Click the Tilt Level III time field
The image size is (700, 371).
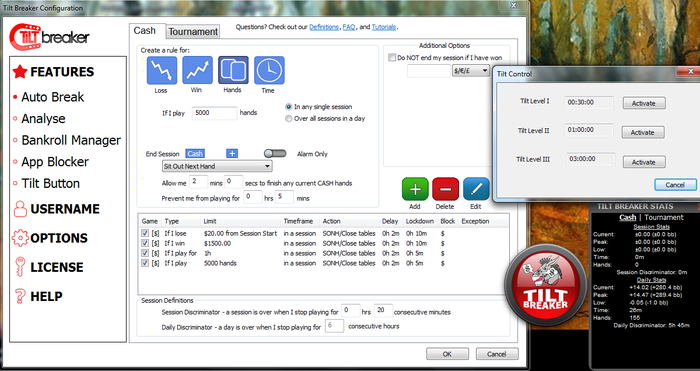tap(591, 159)
